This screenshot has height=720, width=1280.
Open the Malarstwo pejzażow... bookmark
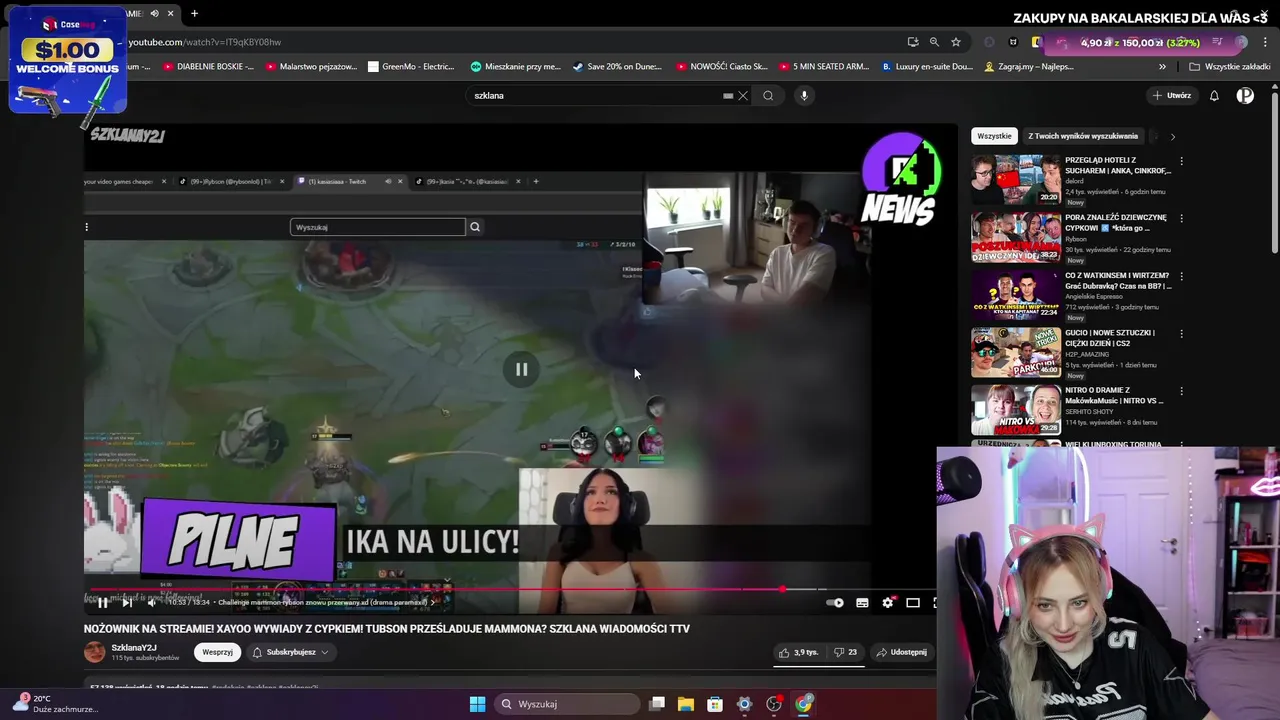pyautogui.click(x=311, y=67)
